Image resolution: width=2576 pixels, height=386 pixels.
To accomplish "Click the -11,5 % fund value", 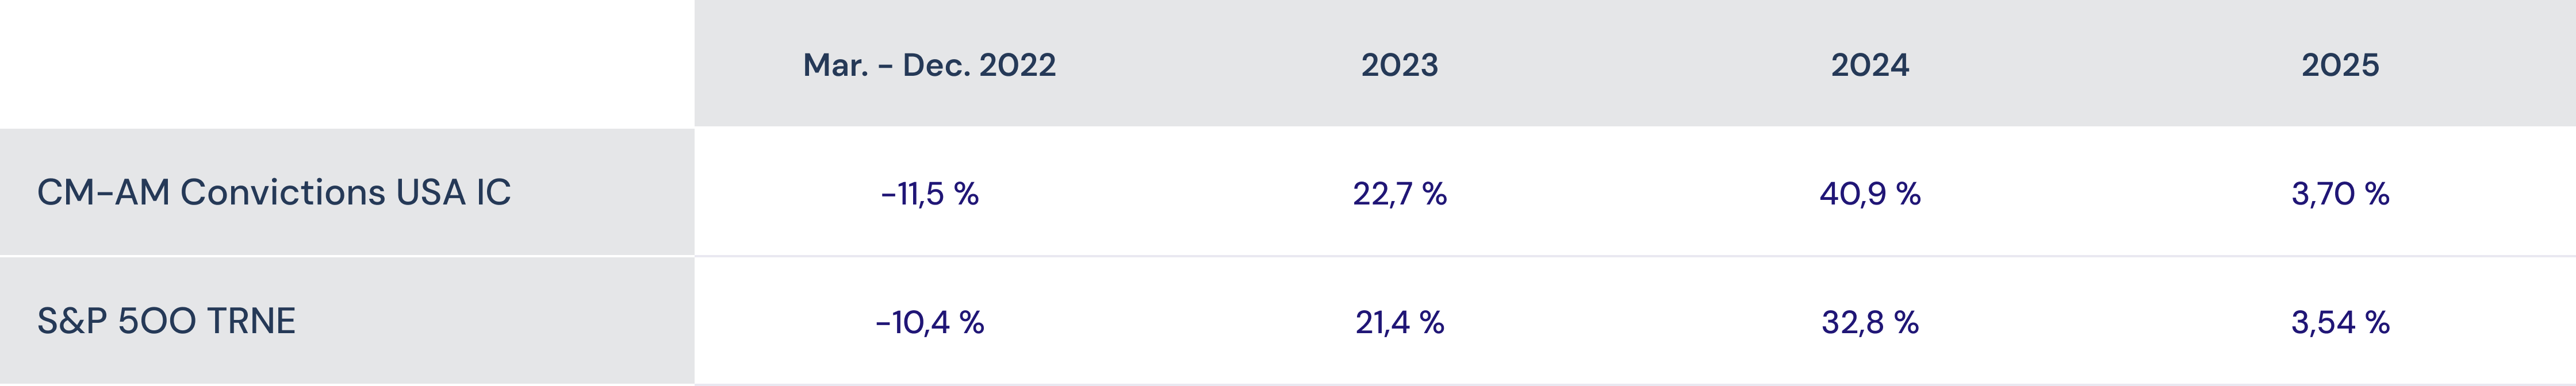I will point(929,193).
